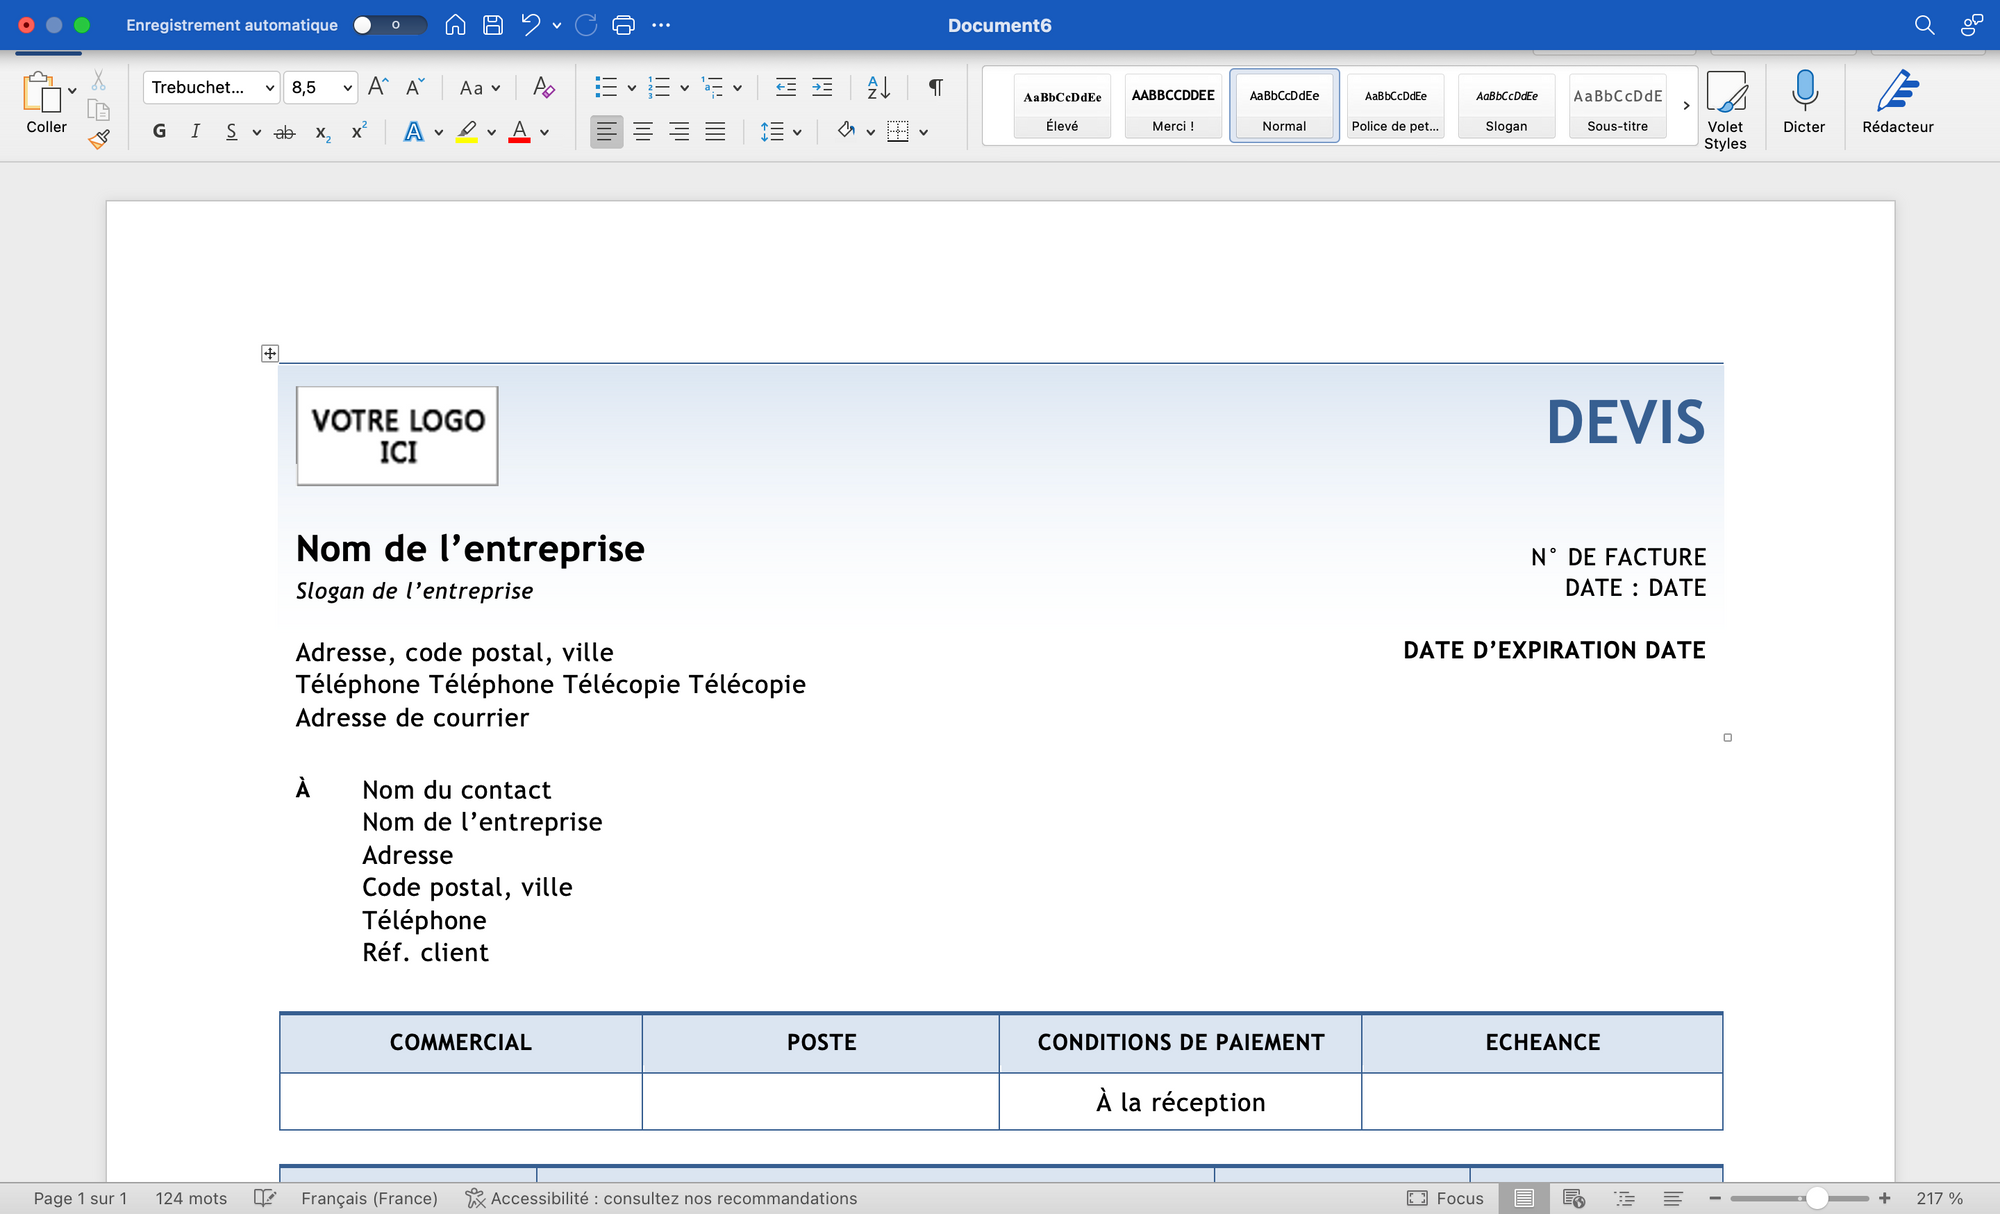Toggle italic (I) formatting

point(195,131)
